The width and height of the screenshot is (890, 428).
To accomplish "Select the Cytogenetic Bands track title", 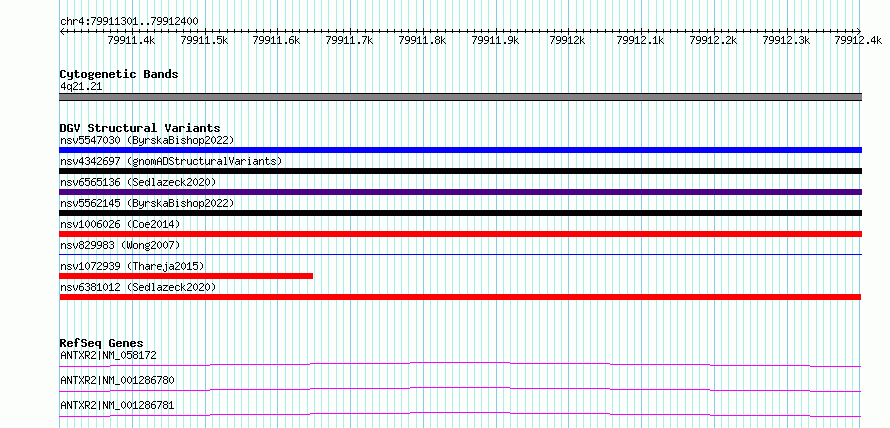I will coord(119,74).
